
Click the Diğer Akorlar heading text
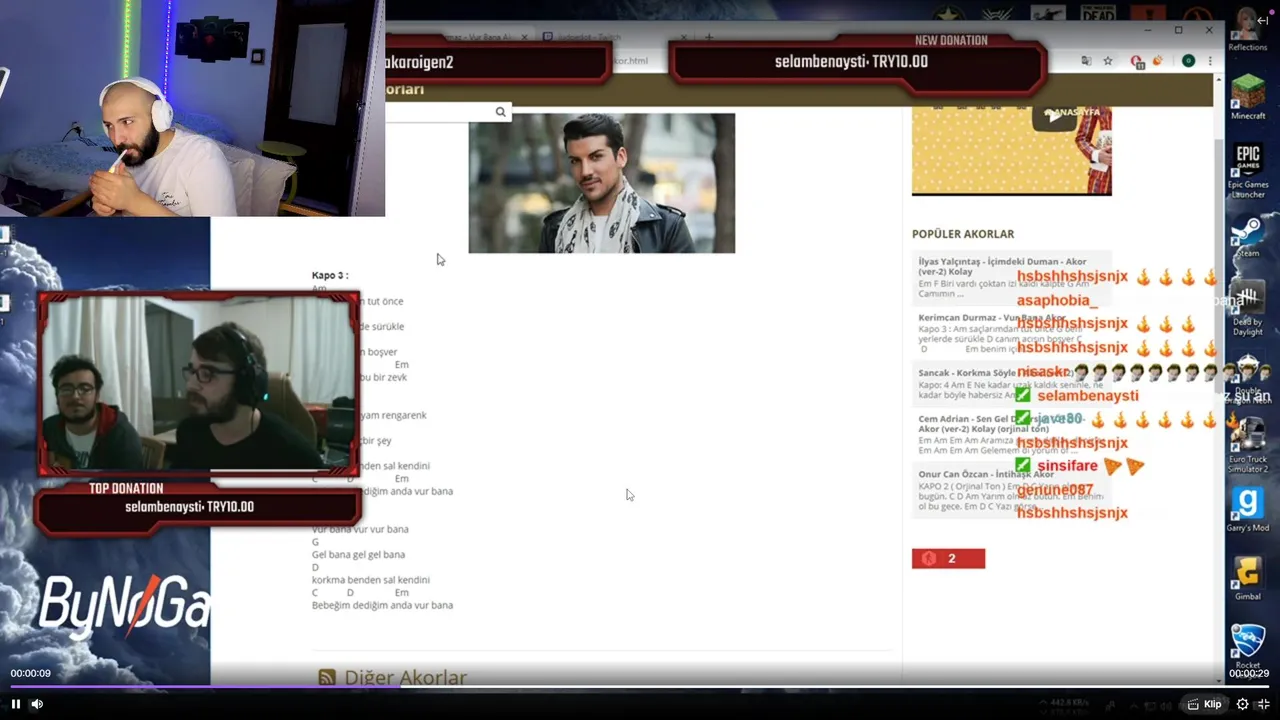(405, 678)
